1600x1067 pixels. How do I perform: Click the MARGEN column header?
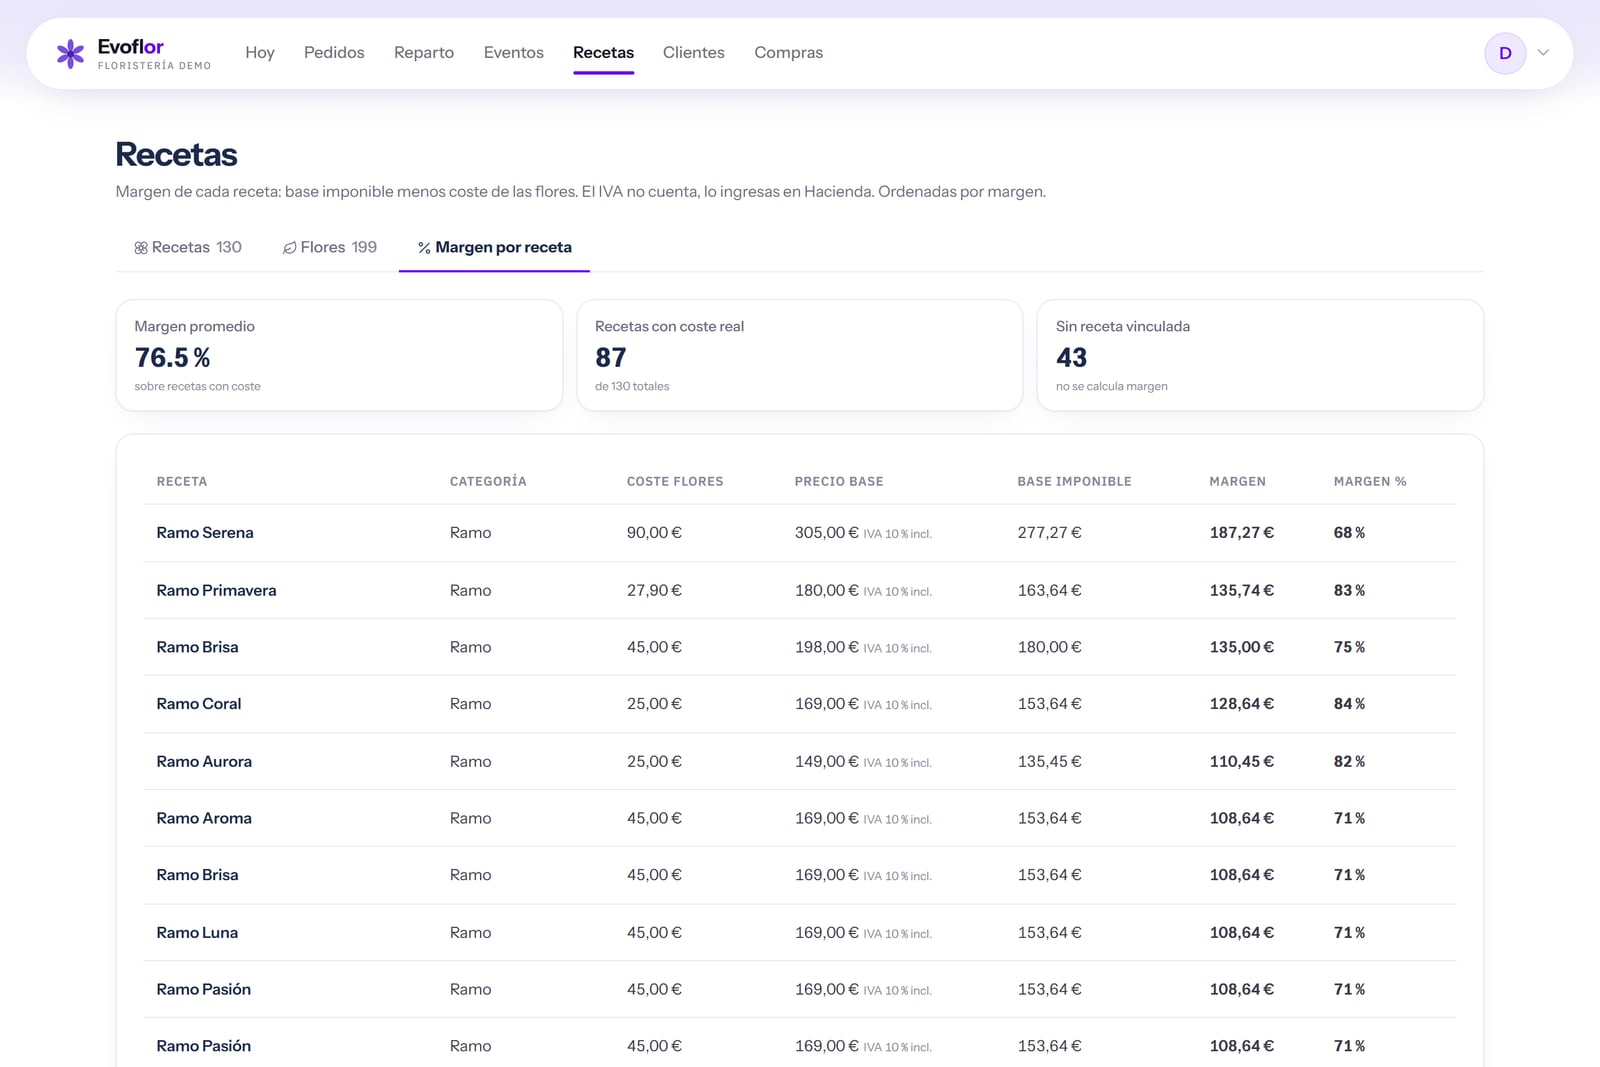point(1238,481)
